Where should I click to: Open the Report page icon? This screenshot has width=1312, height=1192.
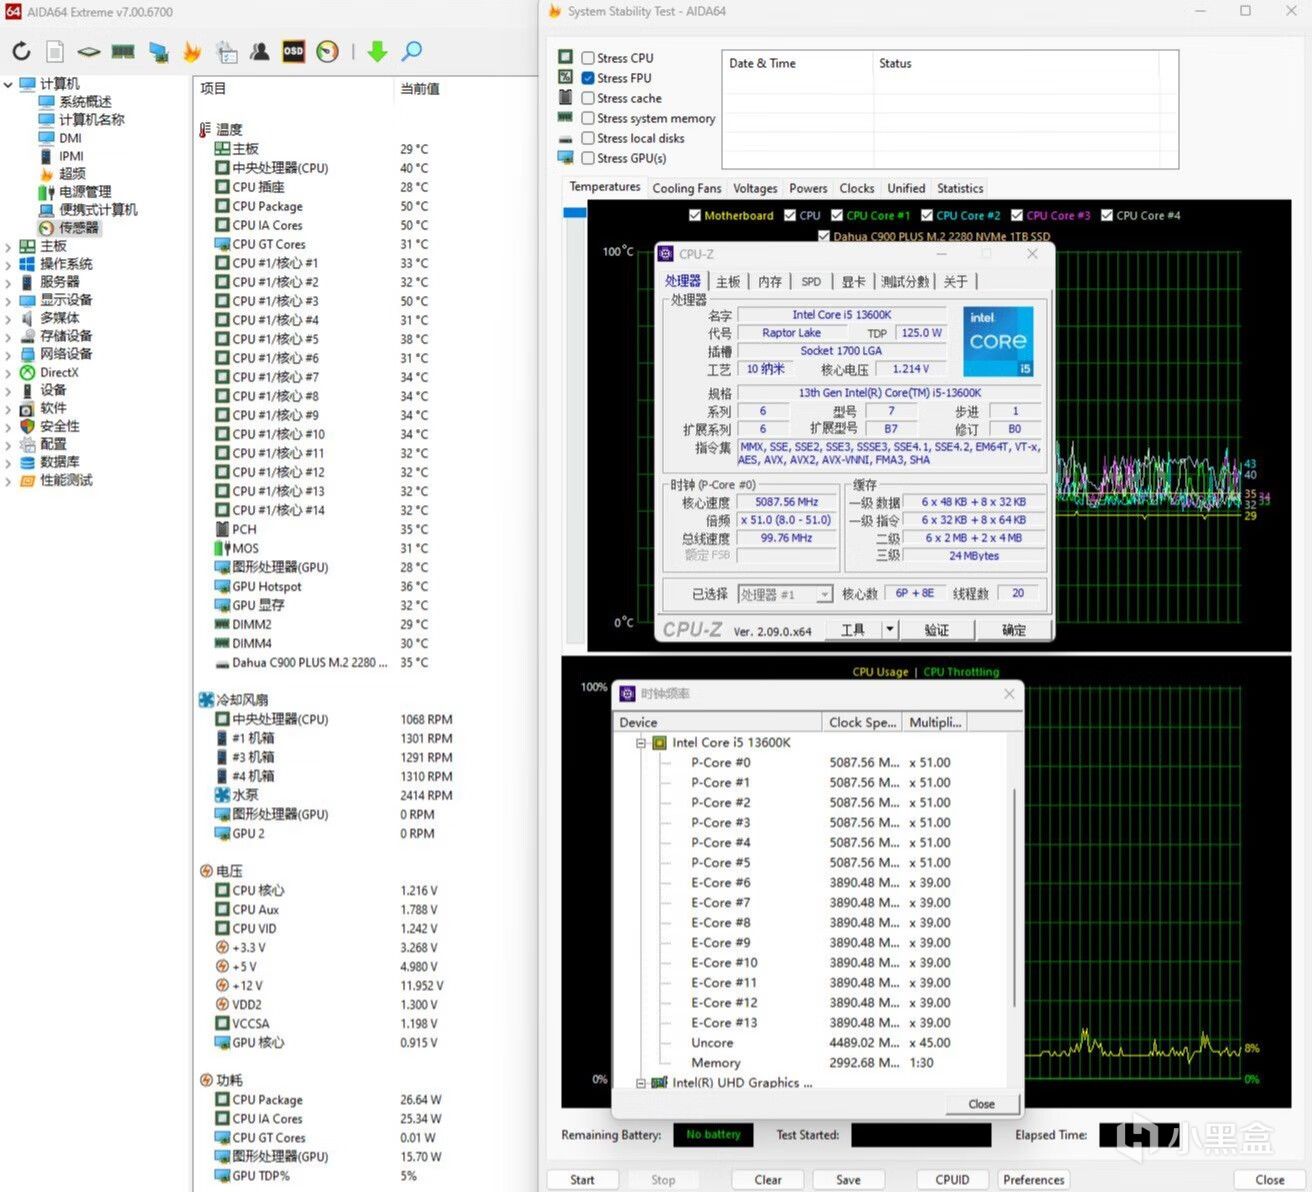coord(55,51)
